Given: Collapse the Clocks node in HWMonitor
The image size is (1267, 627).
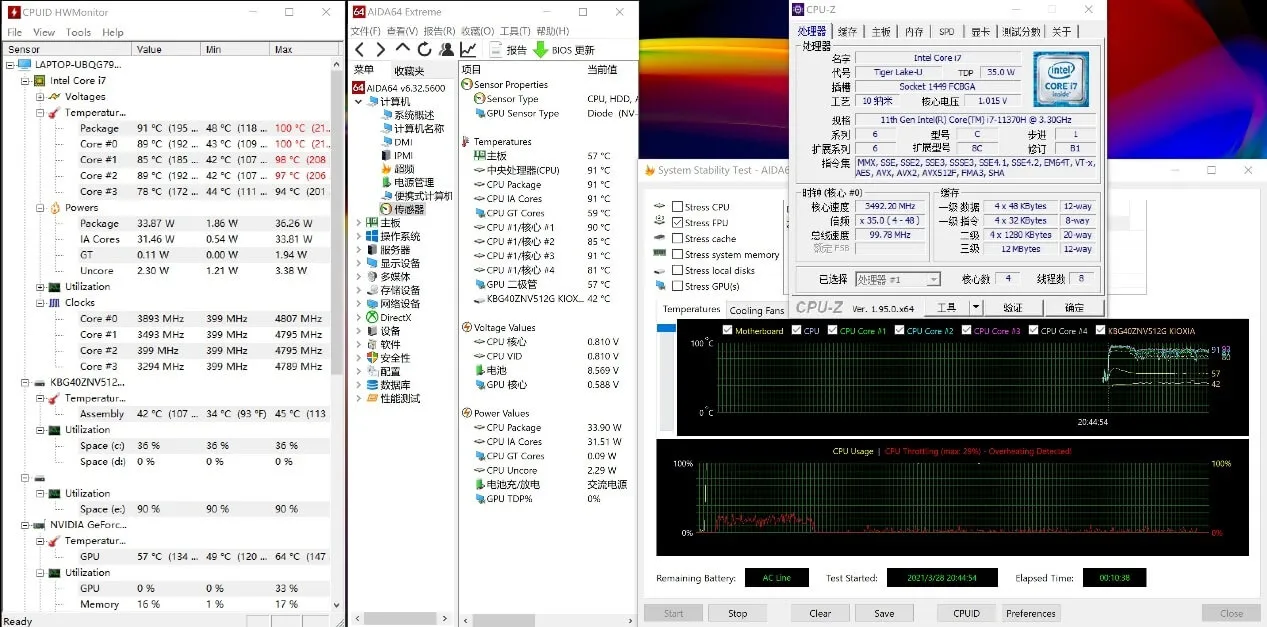Looking at the screenshot, I should [40, 303].
